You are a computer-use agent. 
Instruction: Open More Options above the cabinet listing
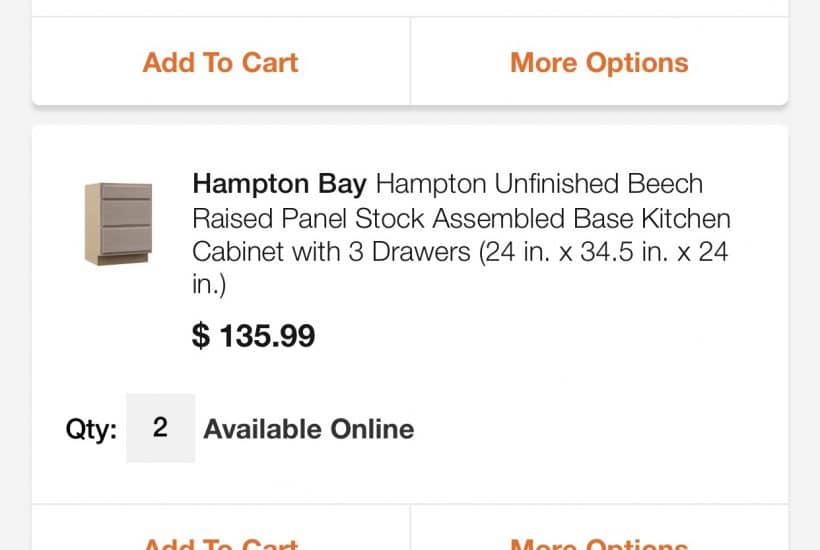(599, 62)
